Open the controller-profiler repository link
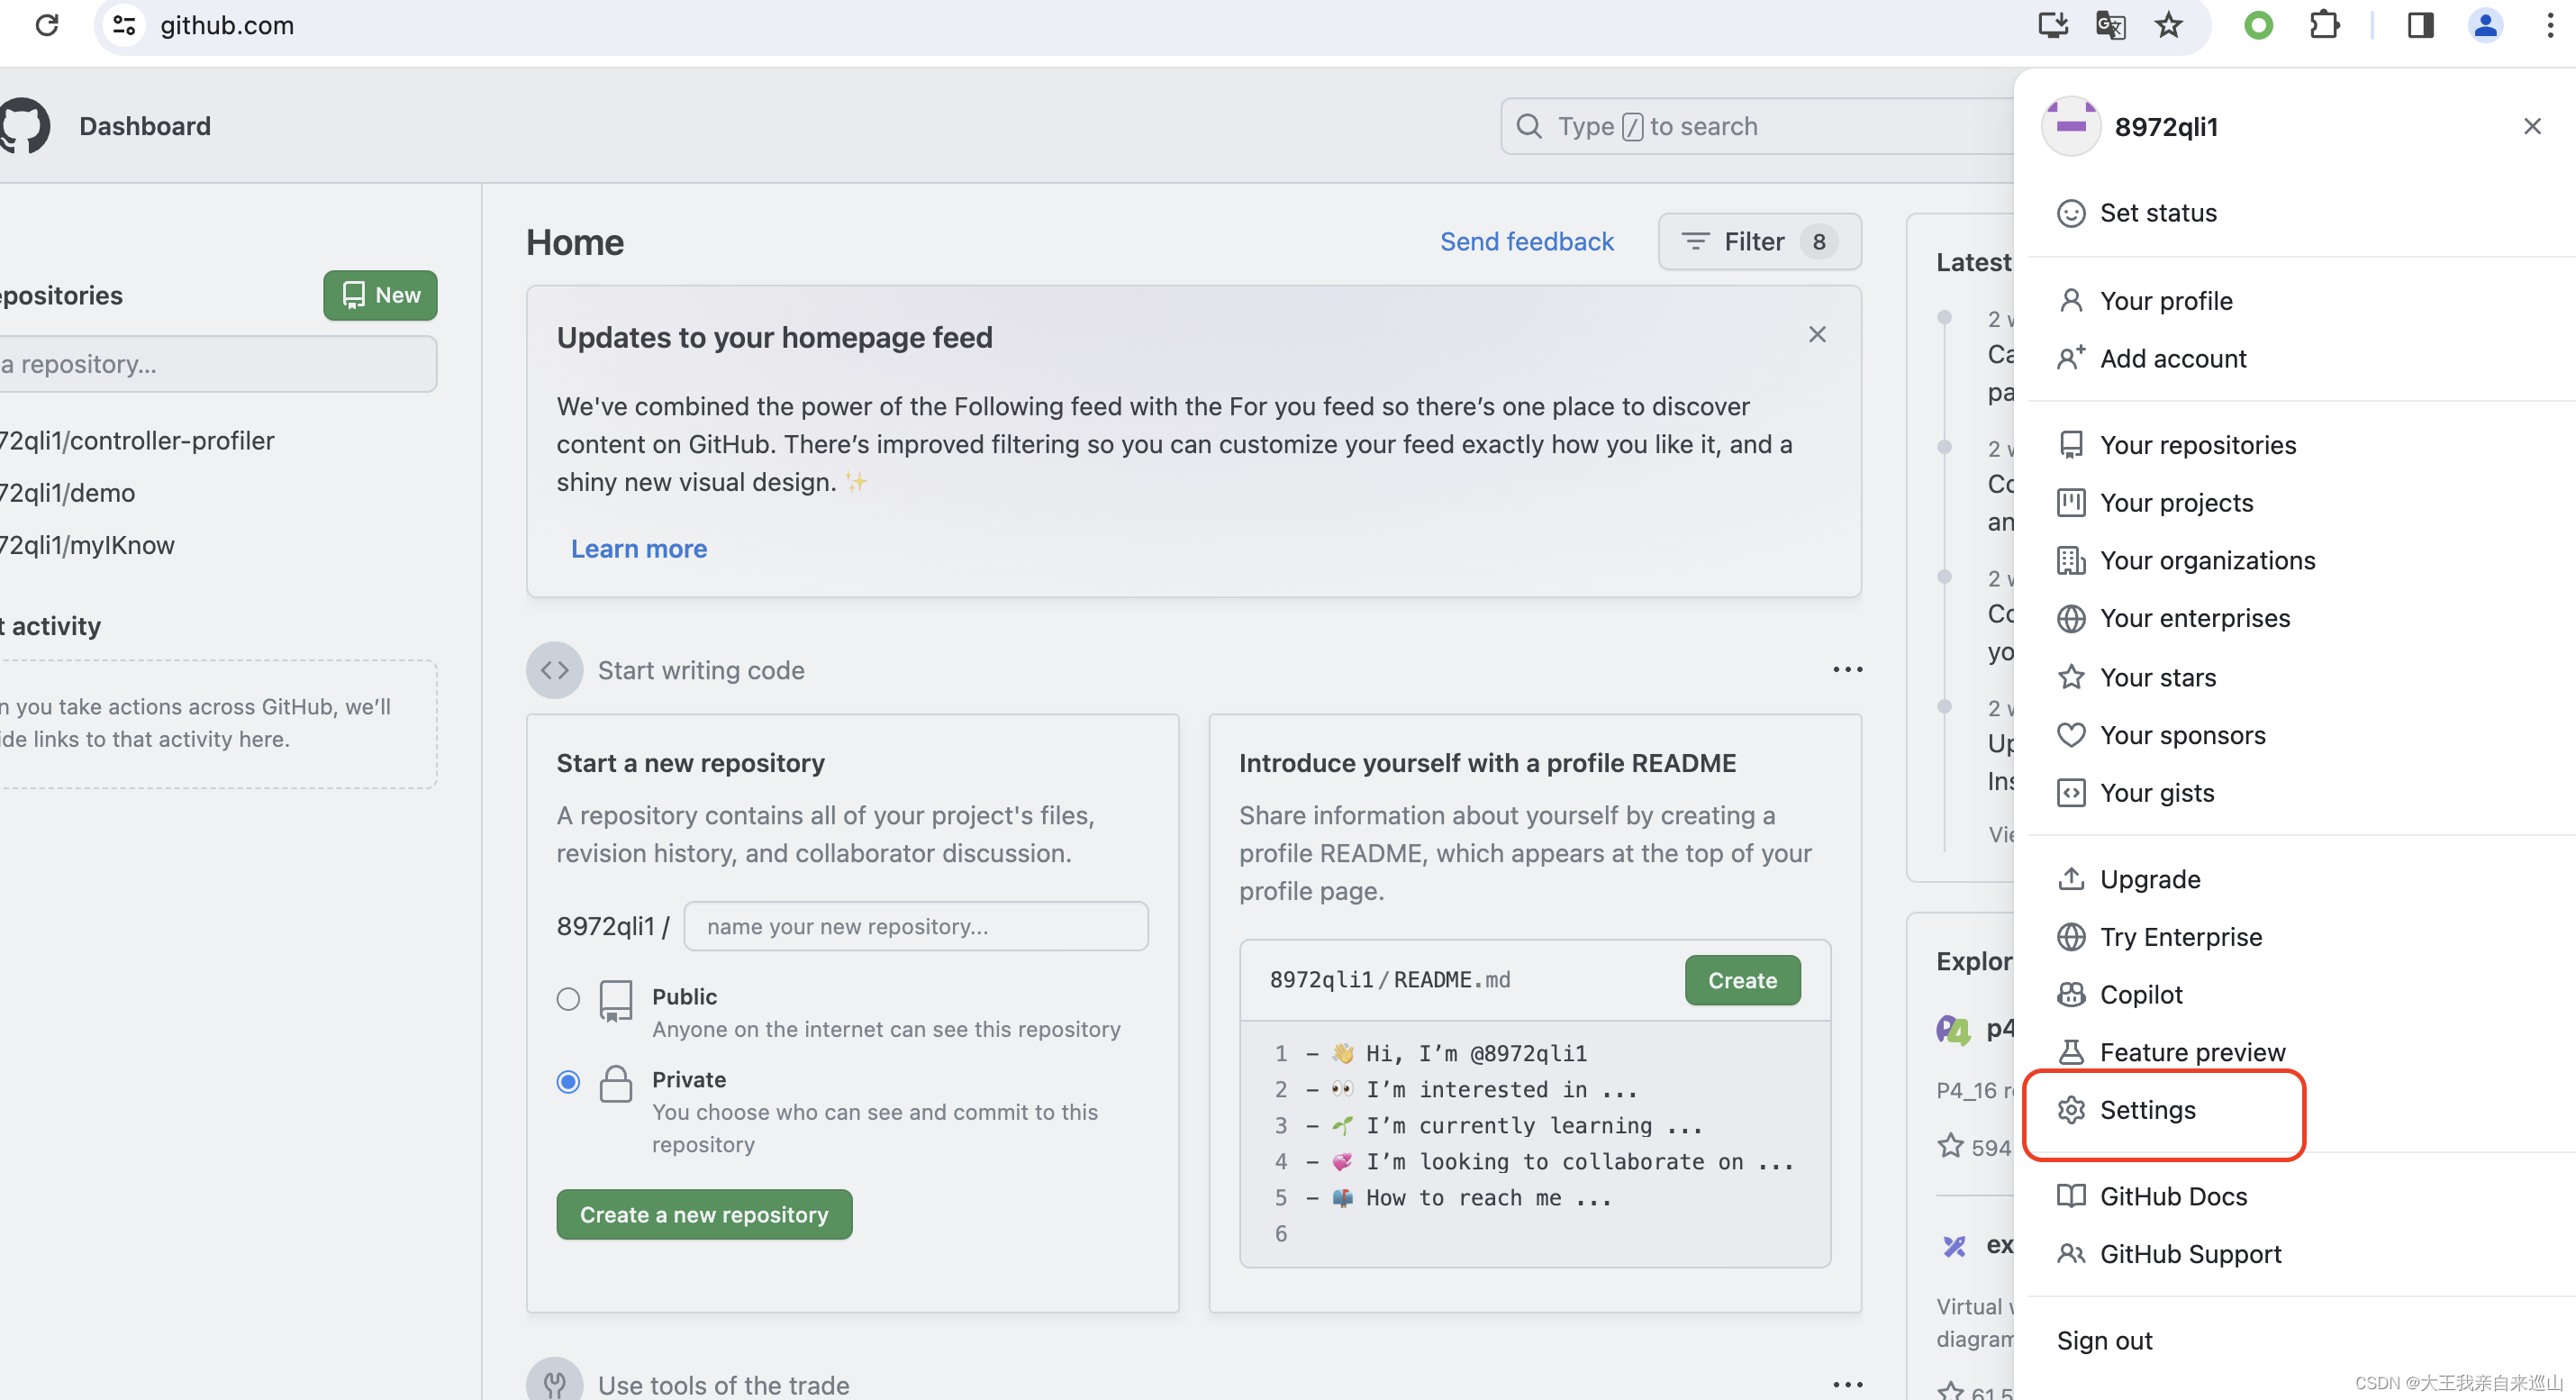Image resolution: width=2576 pixels, height=1400 pixels. (137, 440)
